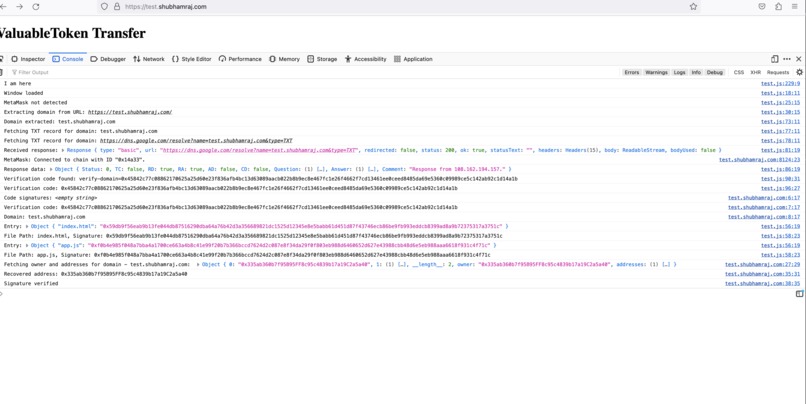Click the site security padlock icon

click(117, 7)
